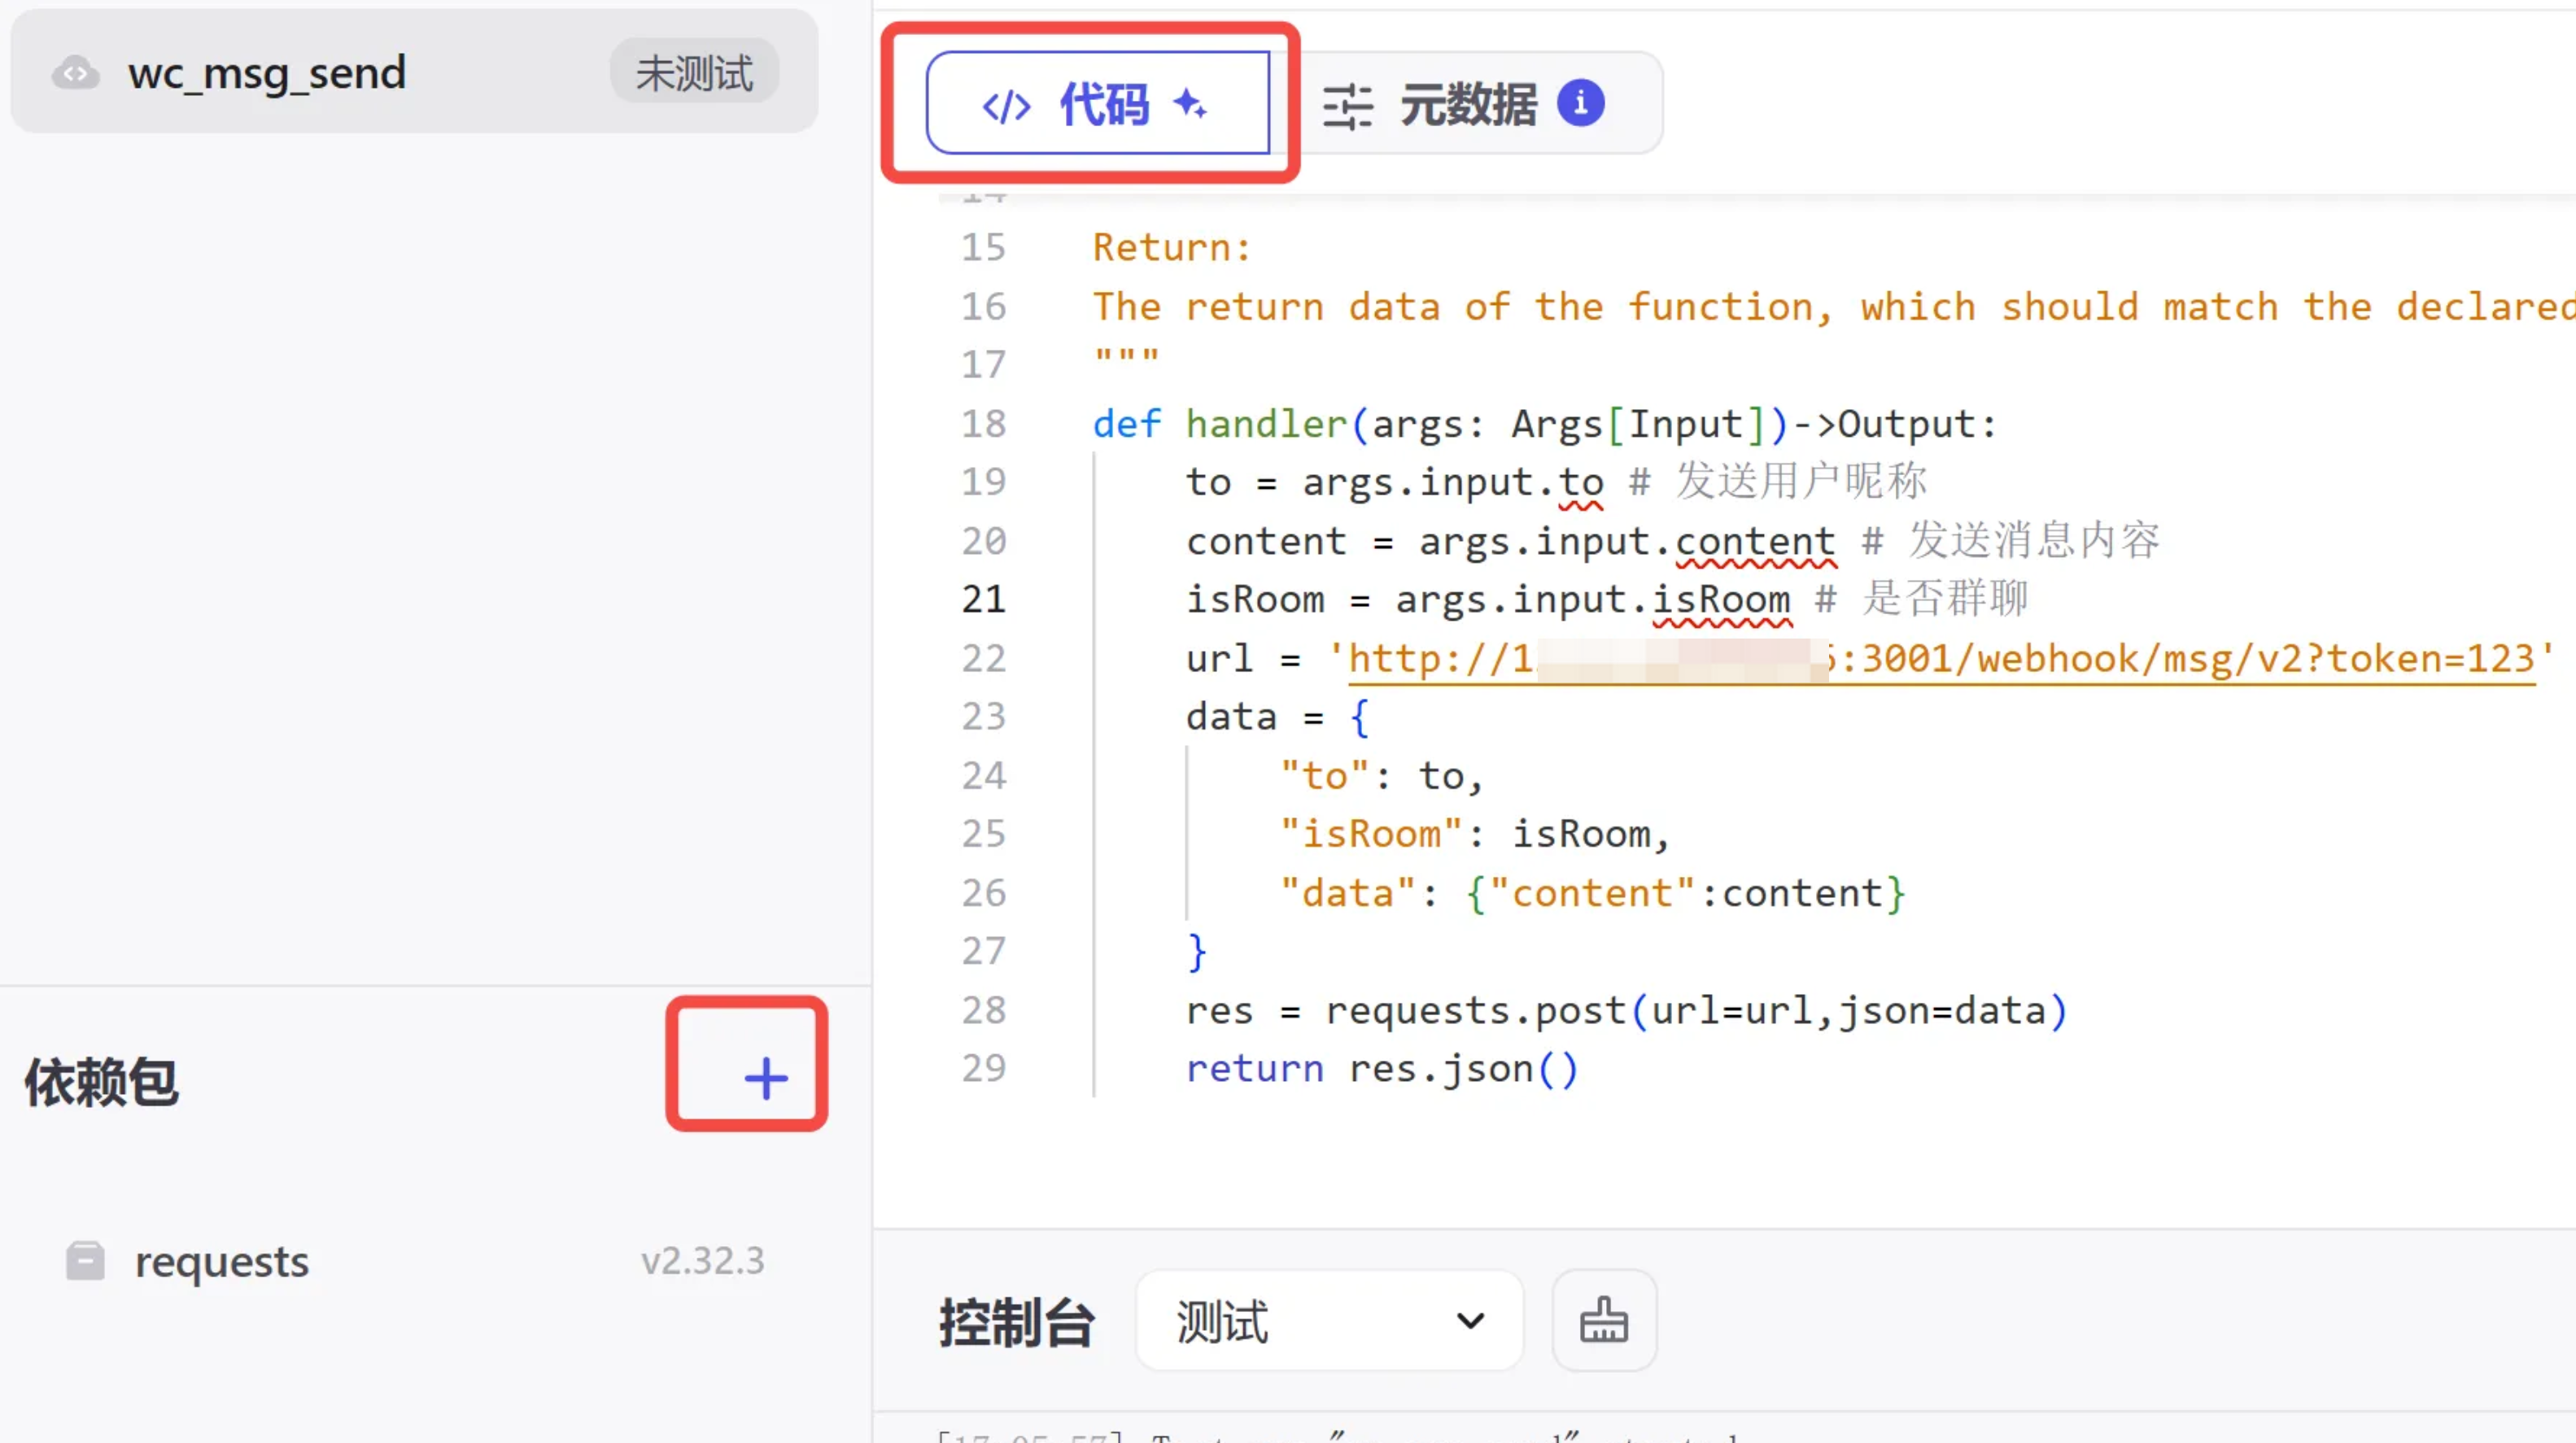Click the AI sparkle icon on code tab

pyautogui.click(x=1190, y=103)
